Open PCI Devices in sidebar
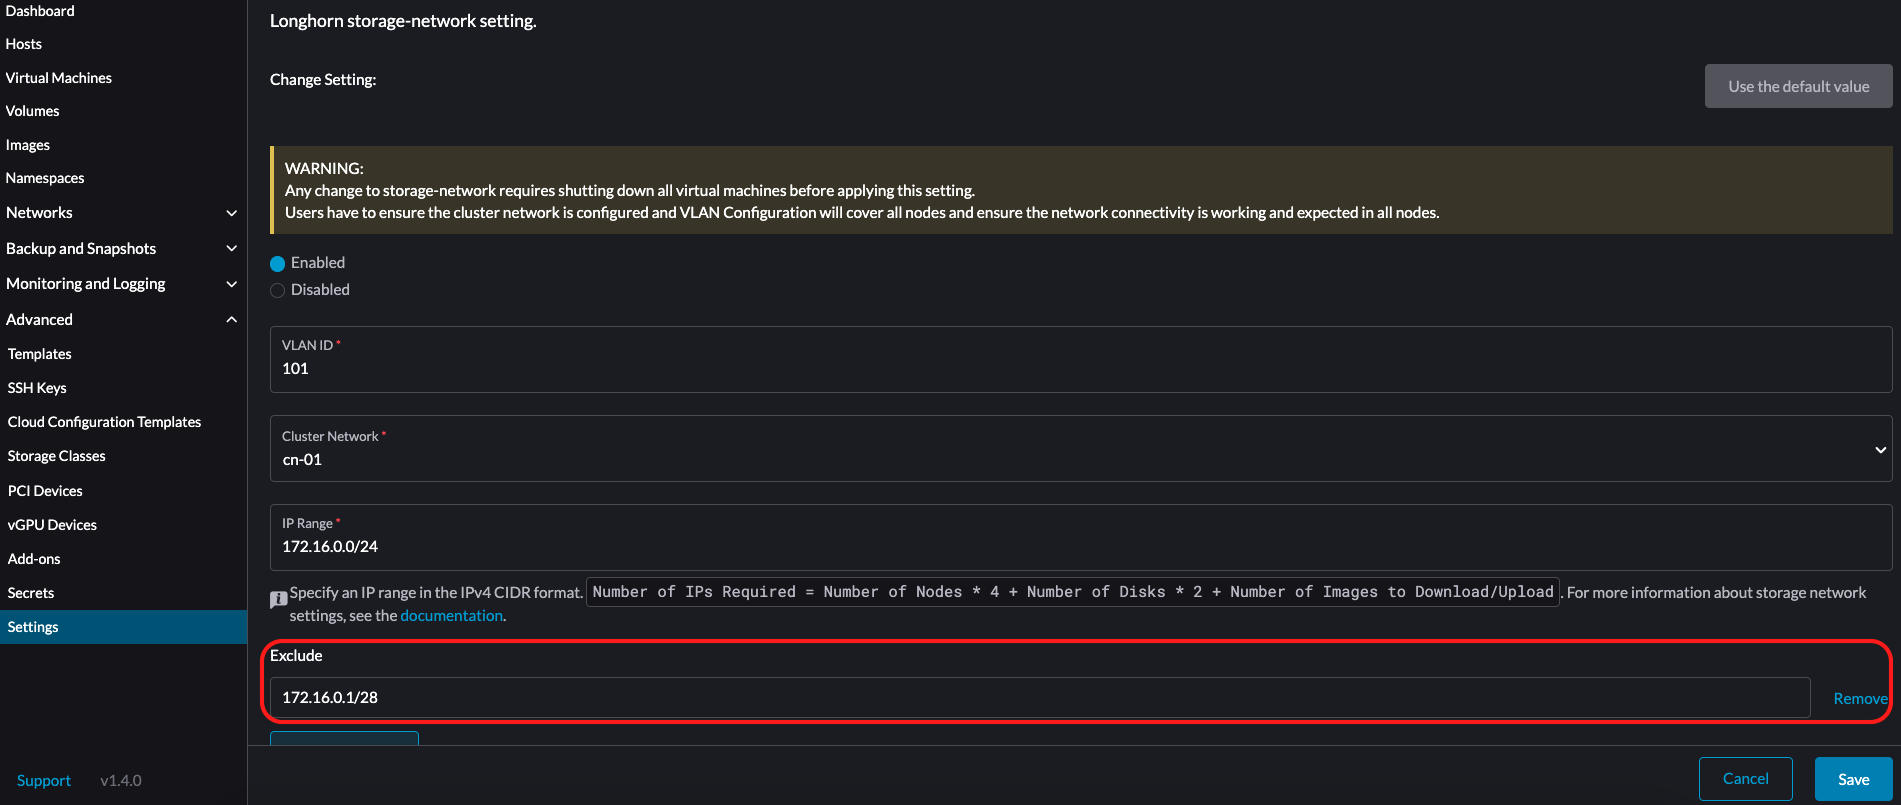Viewport: 1901px width, 805px height. pyautogui.click(x=45, y=491)
